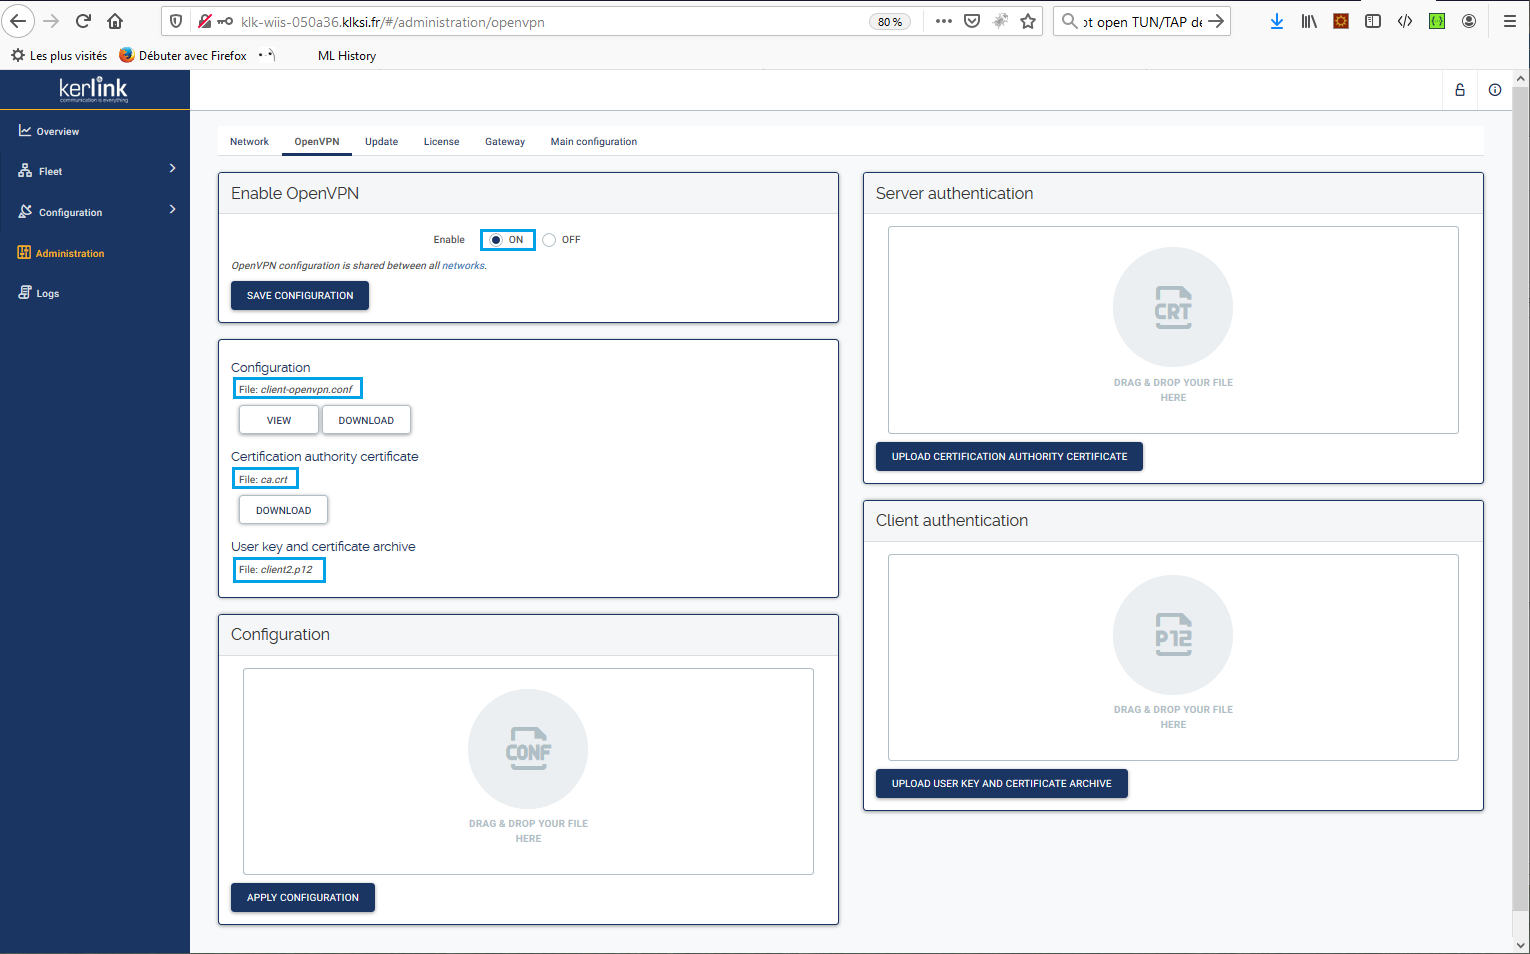Click the Save Configuration button
1530x954 pixels.
click(x=300, y=296)
